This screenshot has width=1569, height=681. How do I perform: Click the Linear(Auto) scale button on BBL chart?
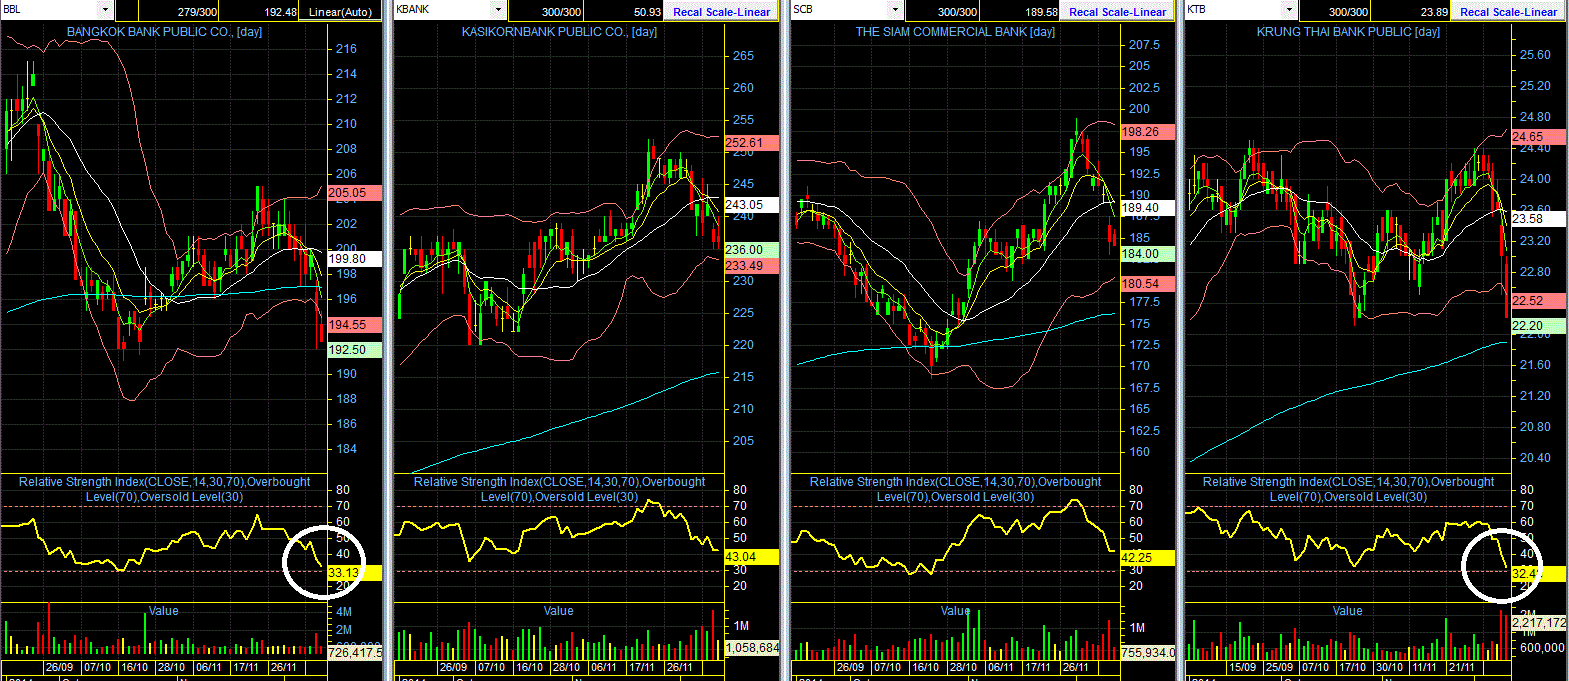(x=340, y=12)
